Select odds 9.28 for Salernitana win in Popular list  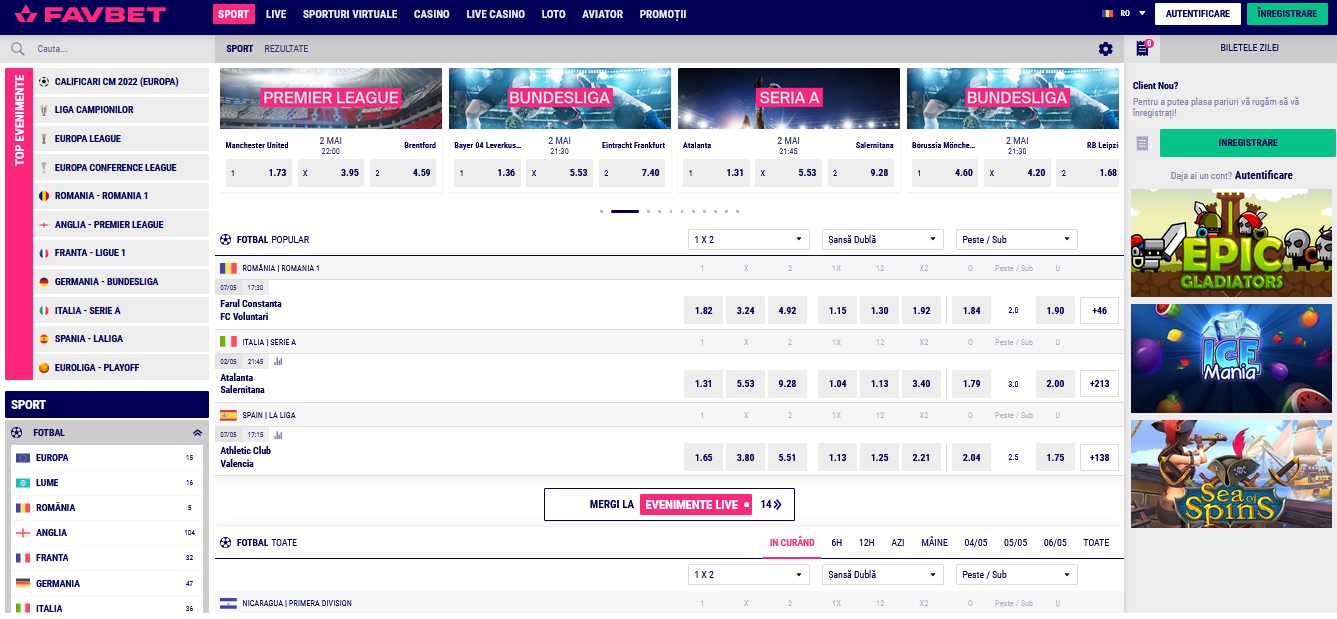pyautogui.click(x=788, y=384)
